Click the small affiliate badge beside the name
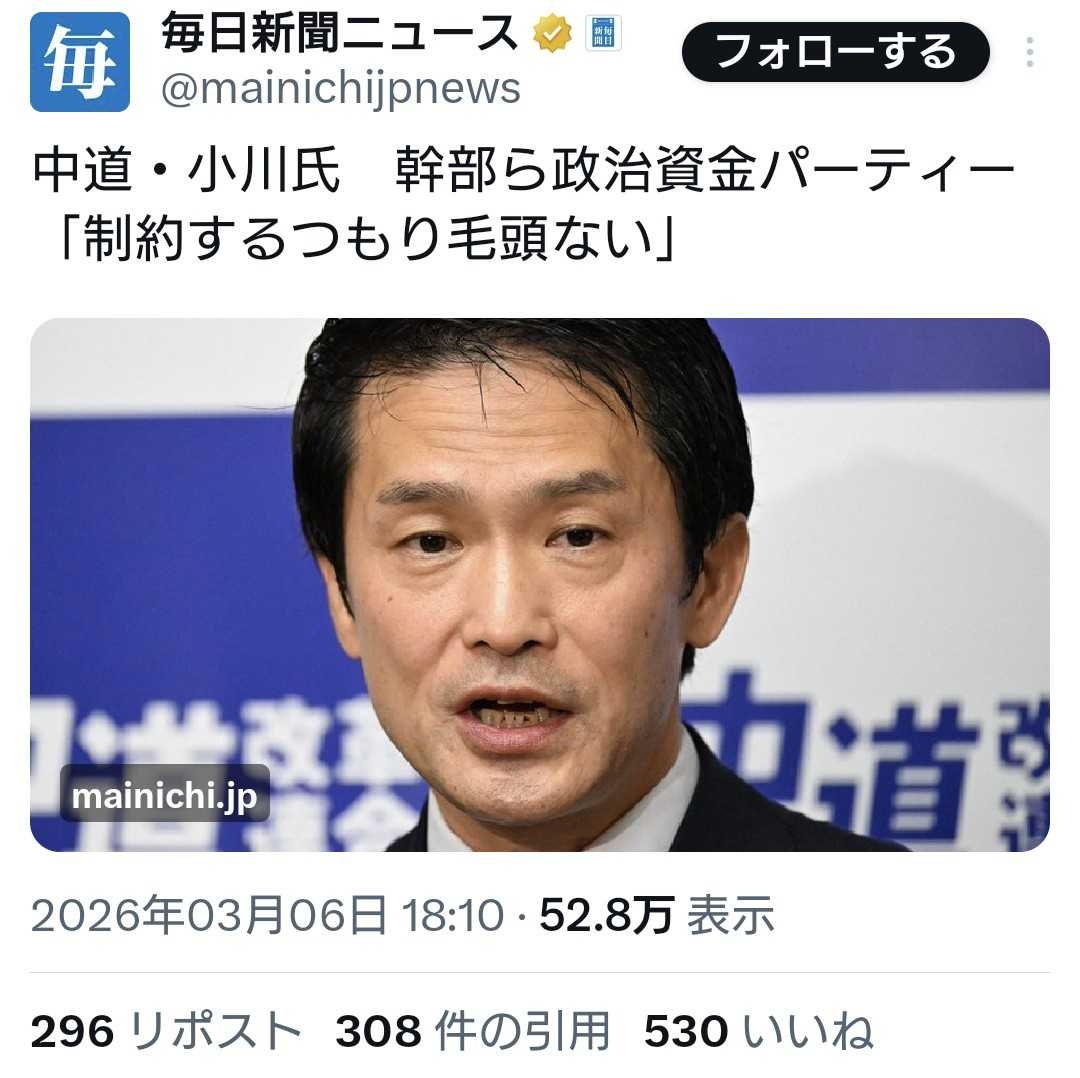 603,32
